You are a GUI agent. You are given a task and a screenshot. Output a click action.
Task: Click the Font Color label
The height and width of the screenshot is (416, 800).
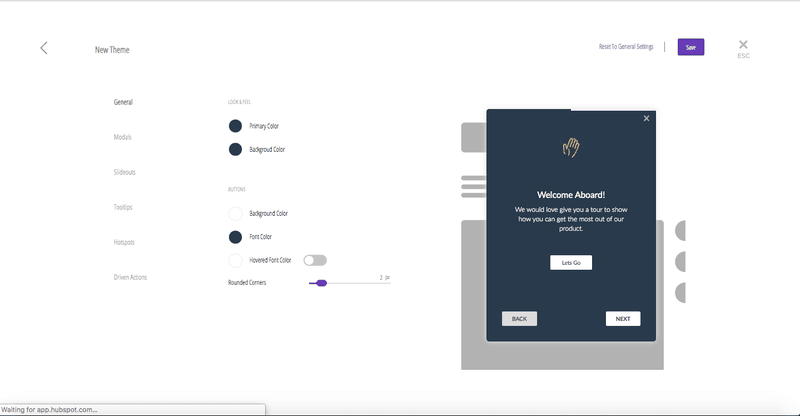260,237
